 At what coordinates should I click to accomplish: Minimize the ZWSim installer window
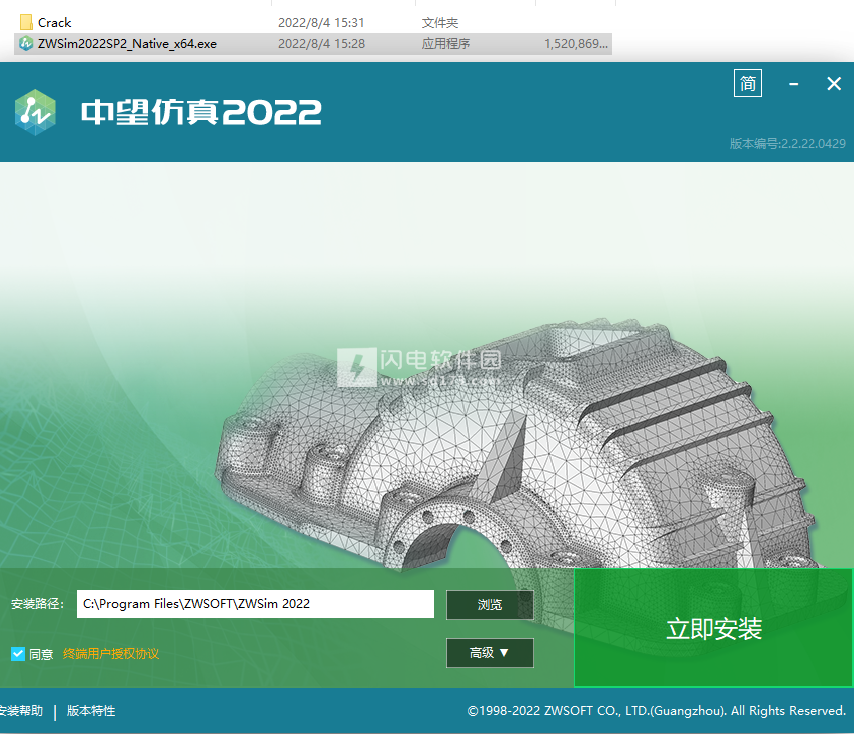point(794,84)
